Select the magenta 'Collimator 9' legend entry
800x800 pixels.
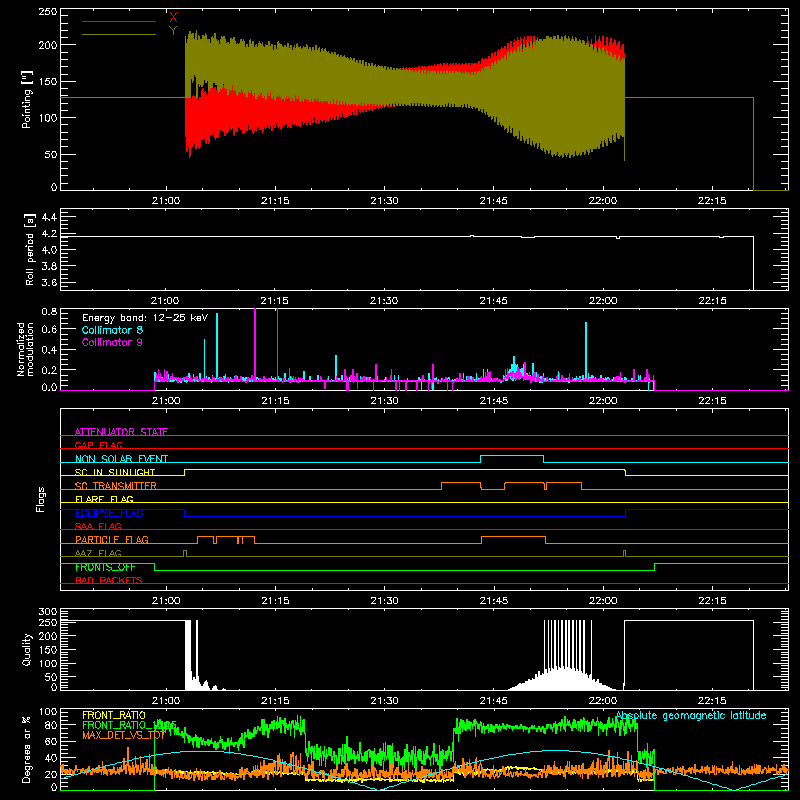112,342
